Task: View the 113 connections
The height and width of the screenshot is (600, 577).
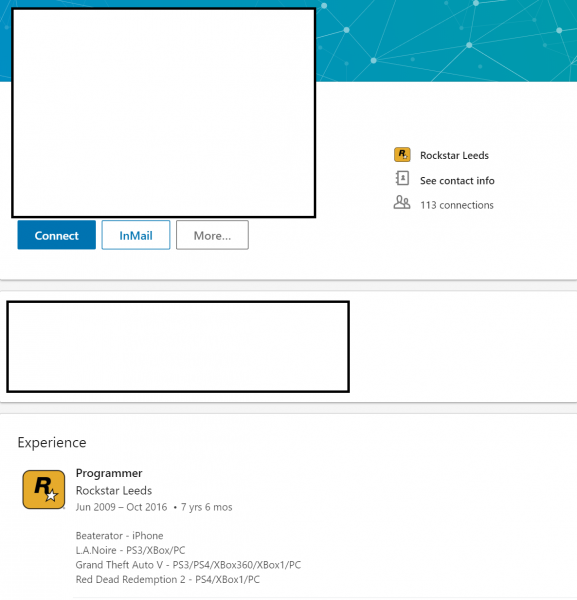Action: tap(457, 205)
